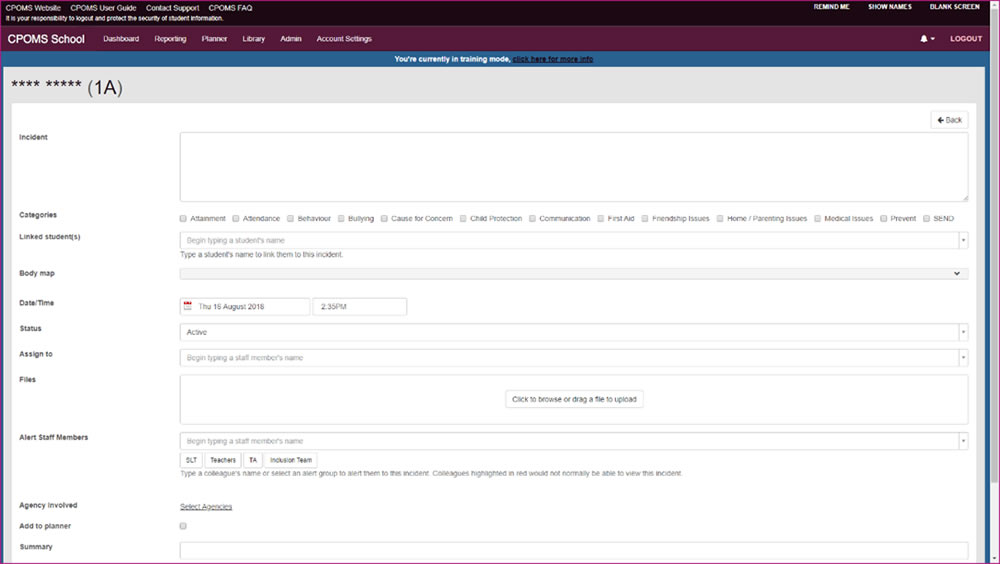Tick the Attendance category checkbox
This screenshot has width=1000, height=564.
coord(235,218)
